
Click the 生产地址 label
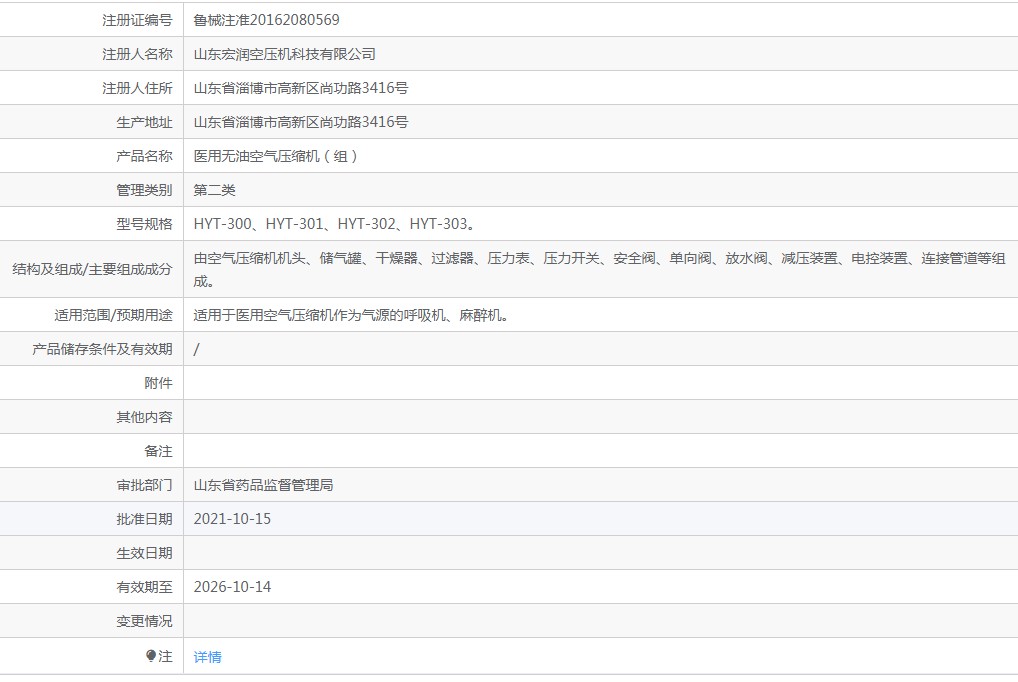coord(144,121)
